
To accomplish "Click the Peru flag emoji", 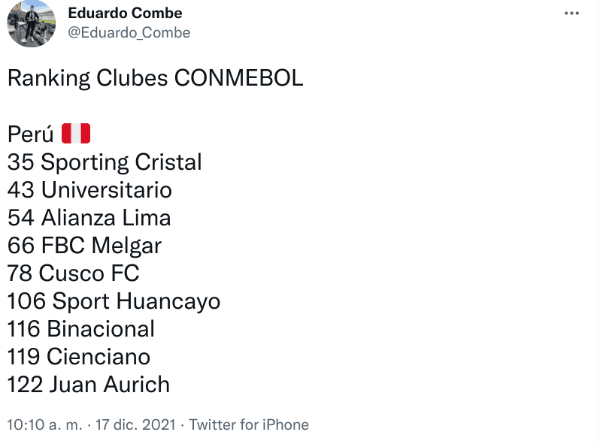I will point(76,134).
